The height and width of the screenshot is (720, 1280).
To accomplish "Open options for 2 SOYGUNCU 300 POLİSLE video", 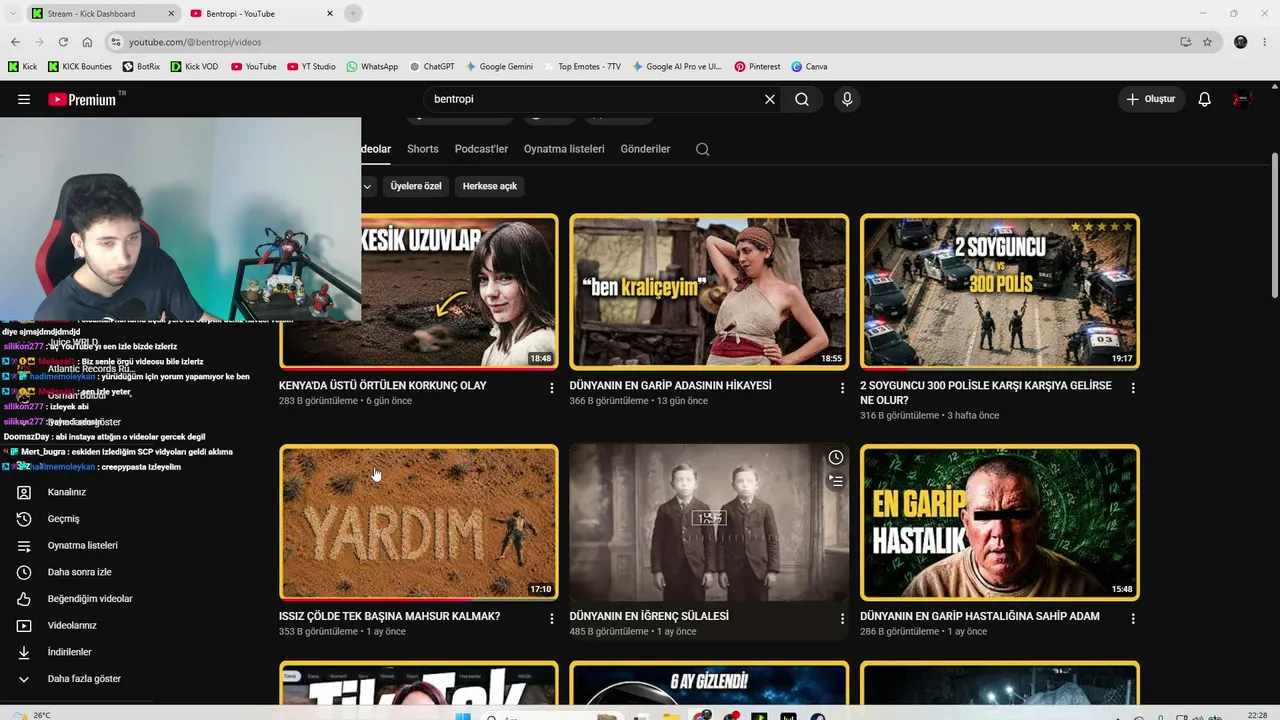I will [1133, 388].
